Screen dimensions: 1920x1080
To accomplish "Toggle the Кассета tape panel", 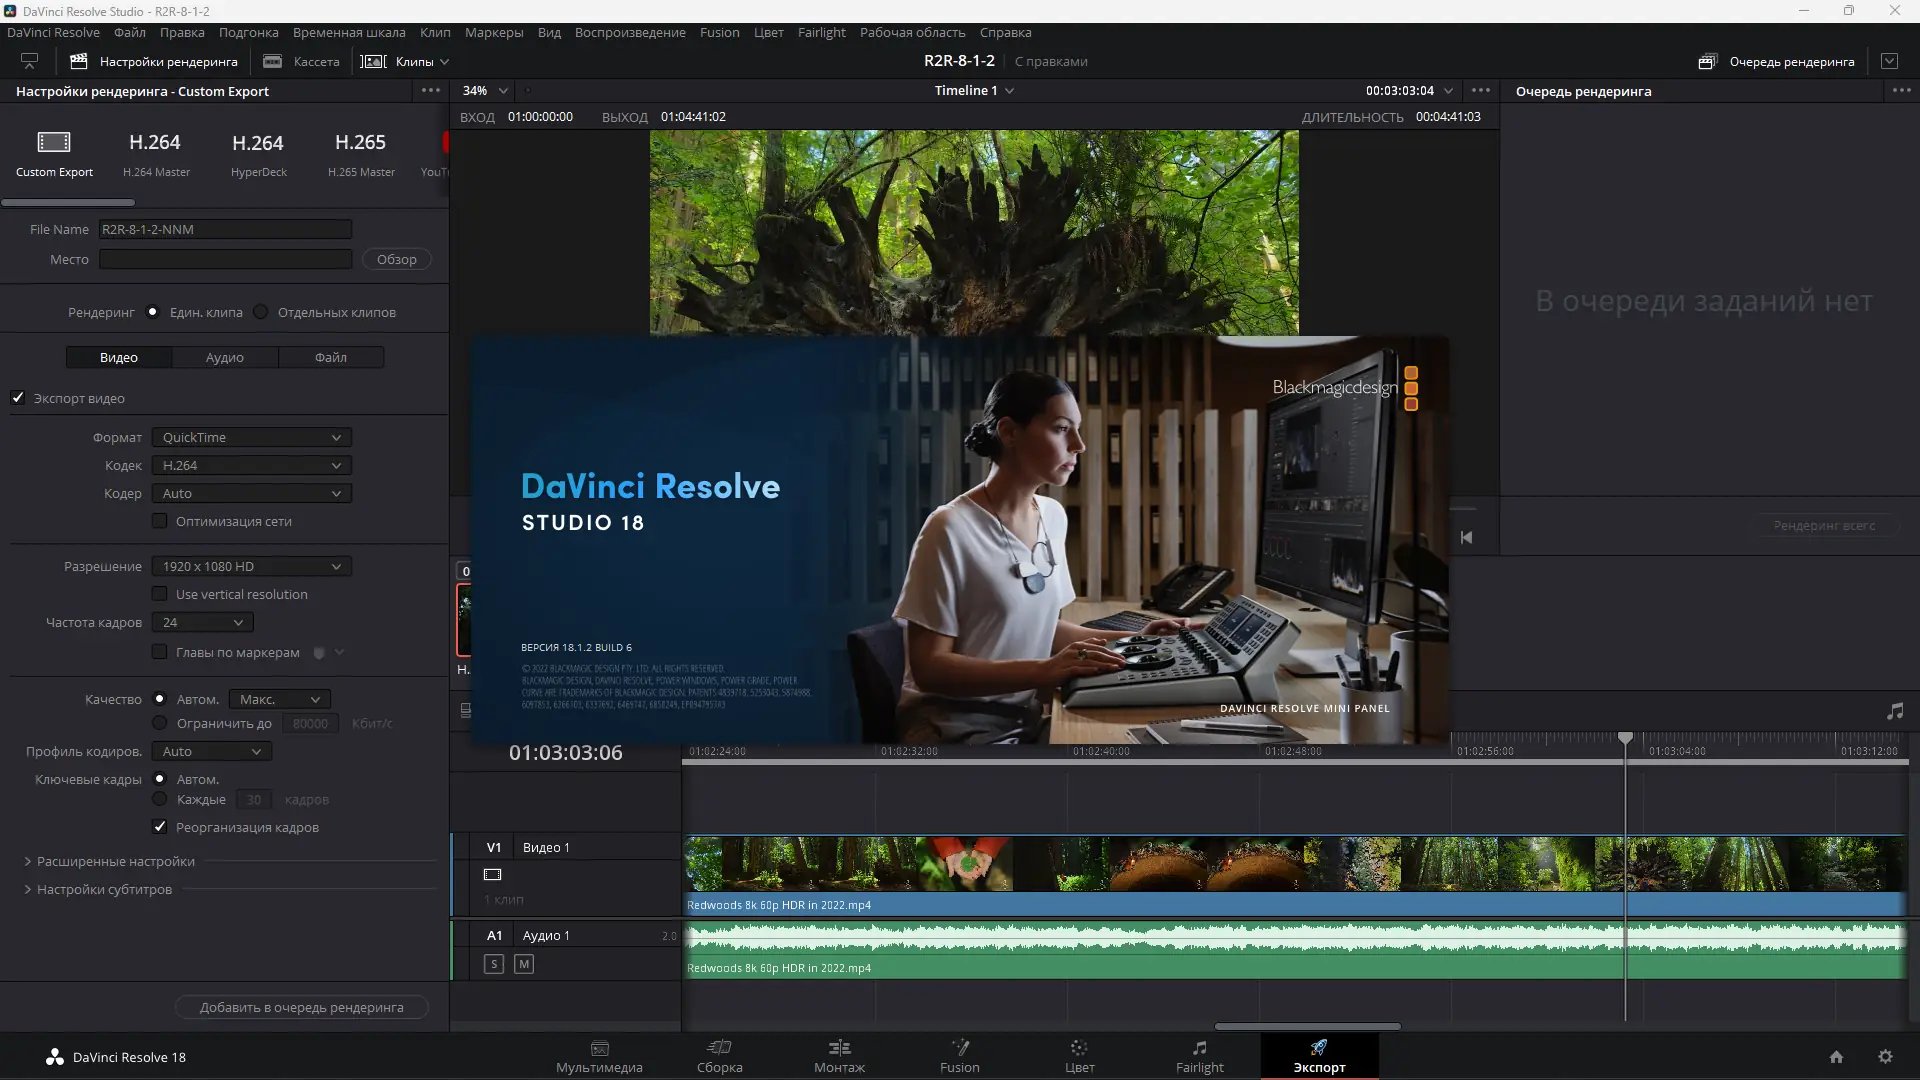I will pos(302,61).
